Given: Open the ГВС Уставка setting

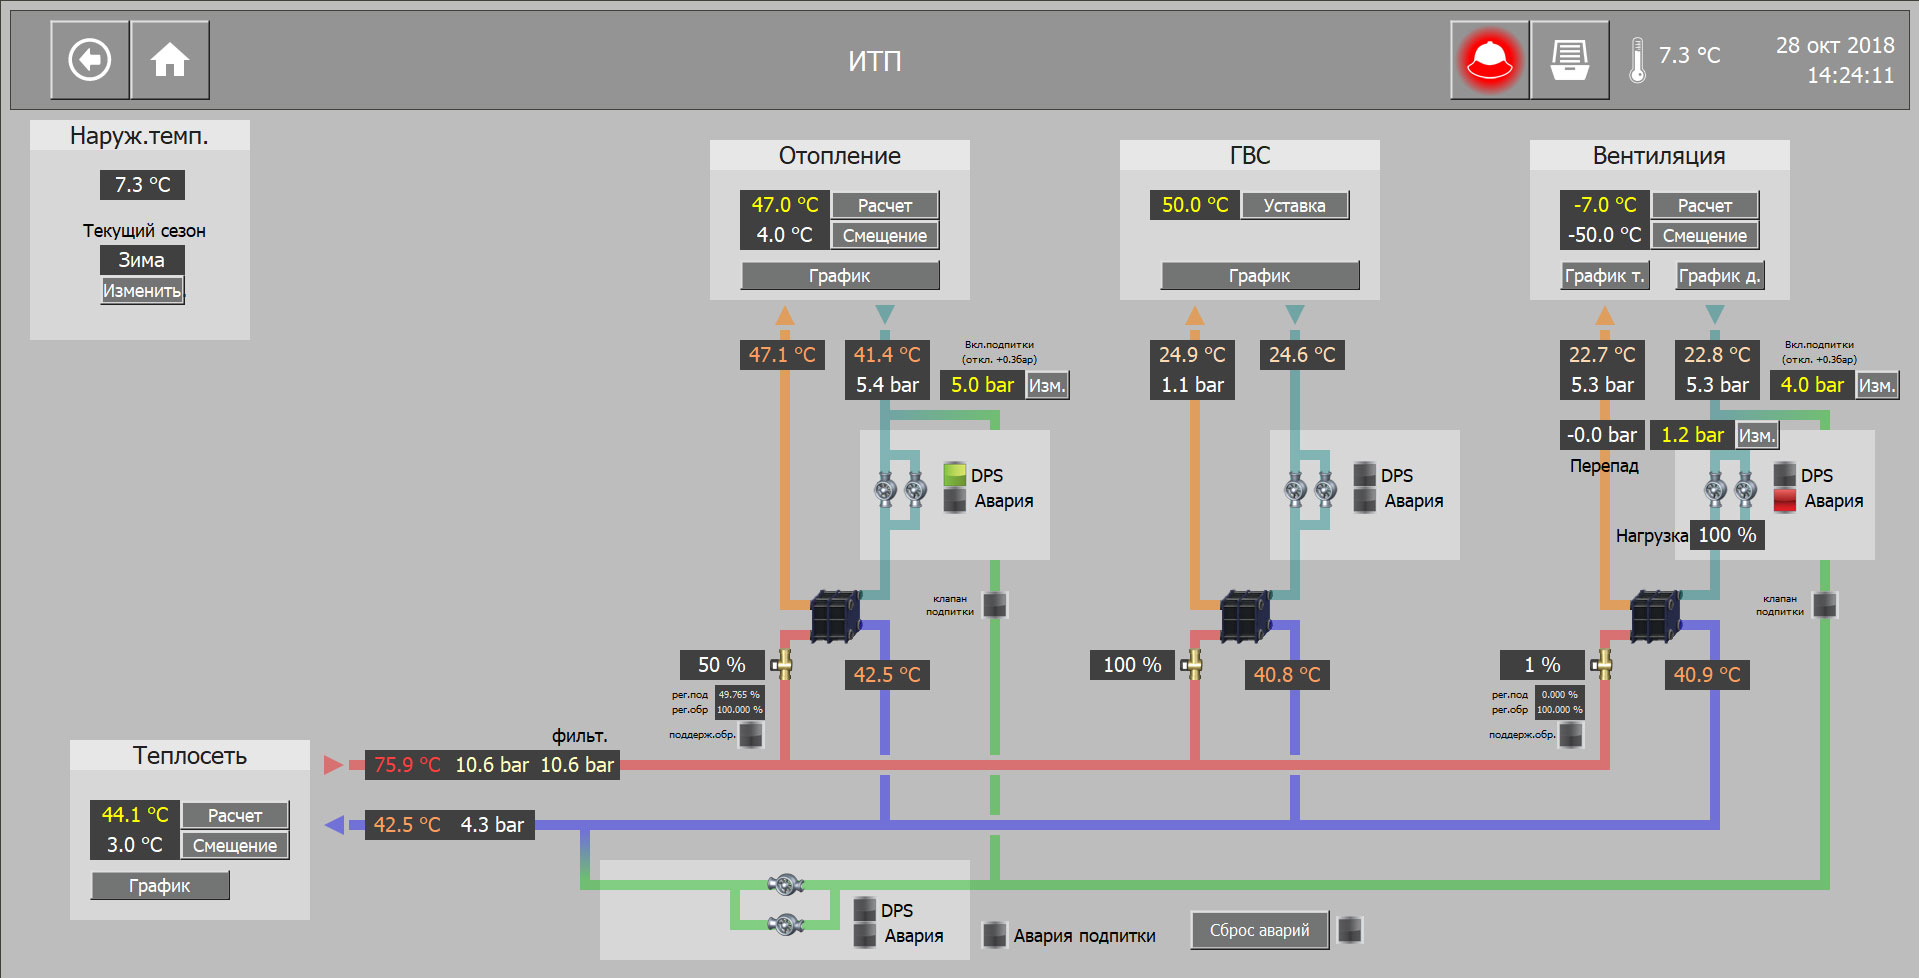Looking at the screenshot, I should point(1294,206).
